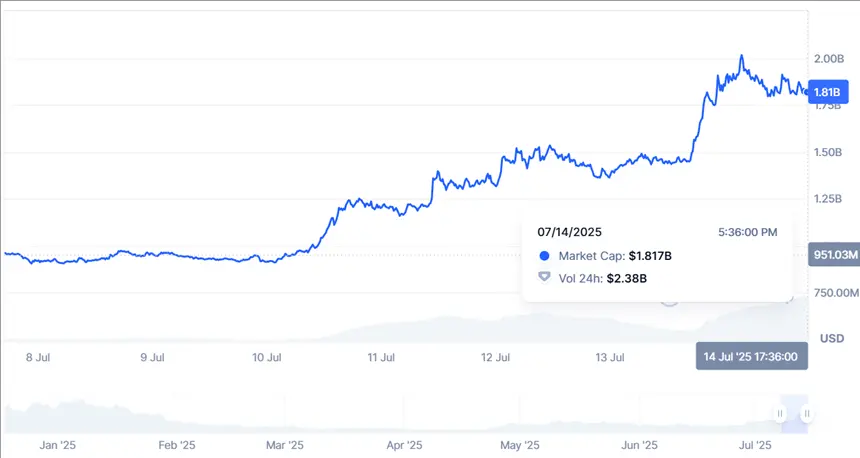
Task: Click the 1.50B value on the price axis
Action: click(x=830, y=153)
